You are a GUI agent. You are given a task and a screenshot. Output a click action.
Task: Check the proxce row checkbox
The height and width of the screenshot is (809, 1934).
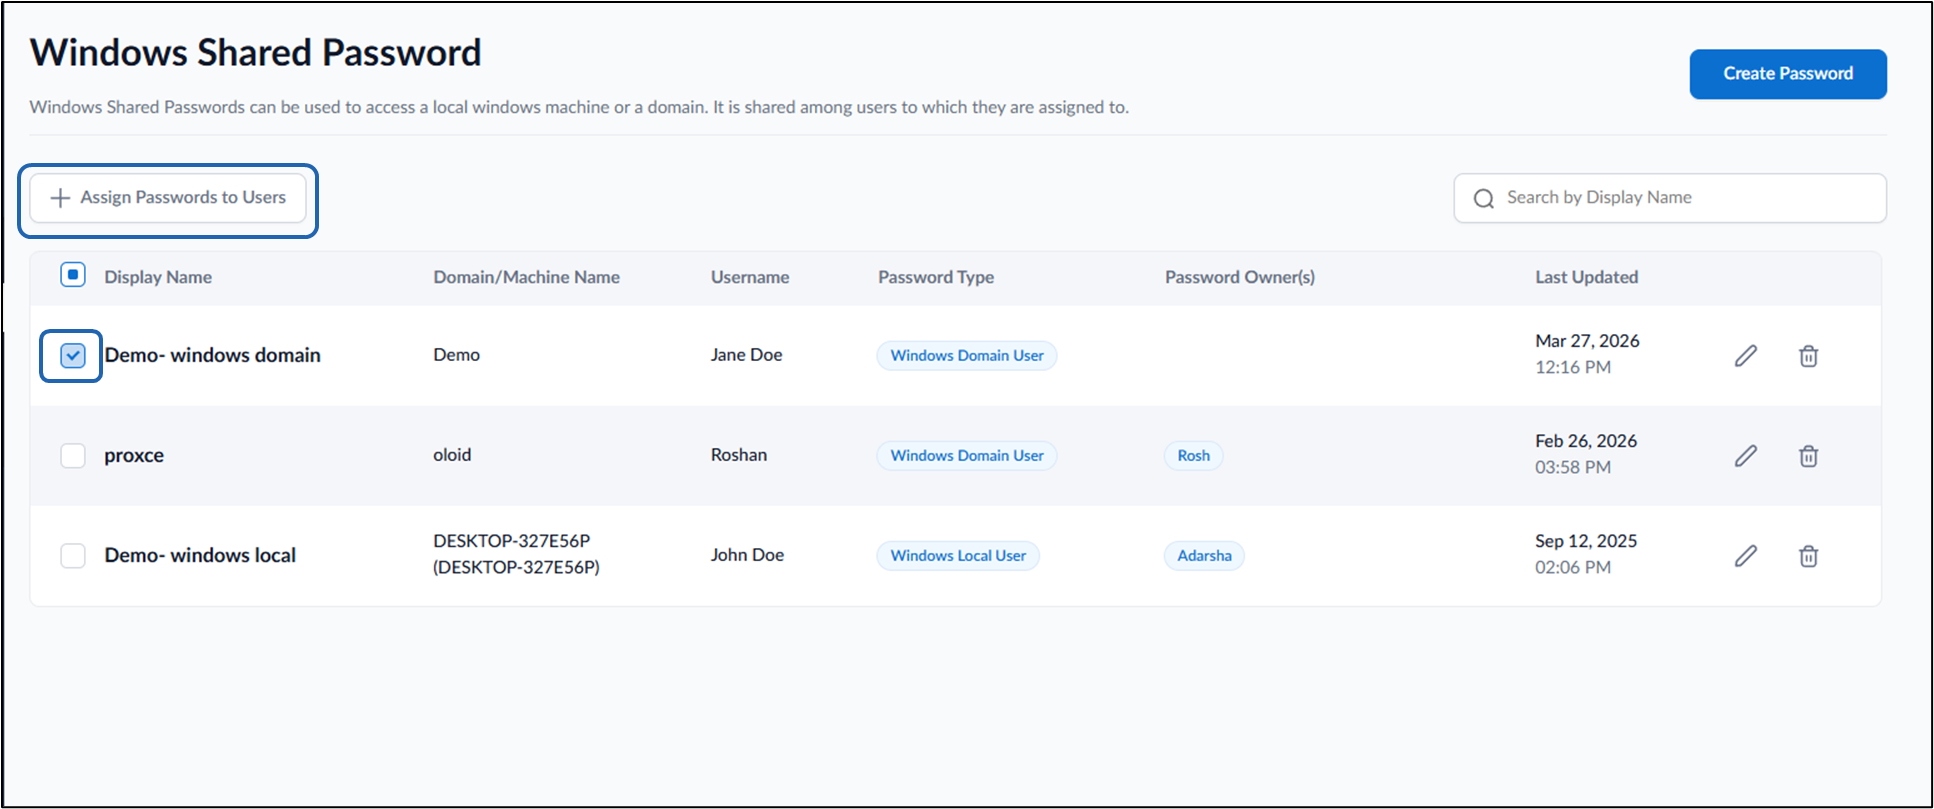click(x=73, y=455)
